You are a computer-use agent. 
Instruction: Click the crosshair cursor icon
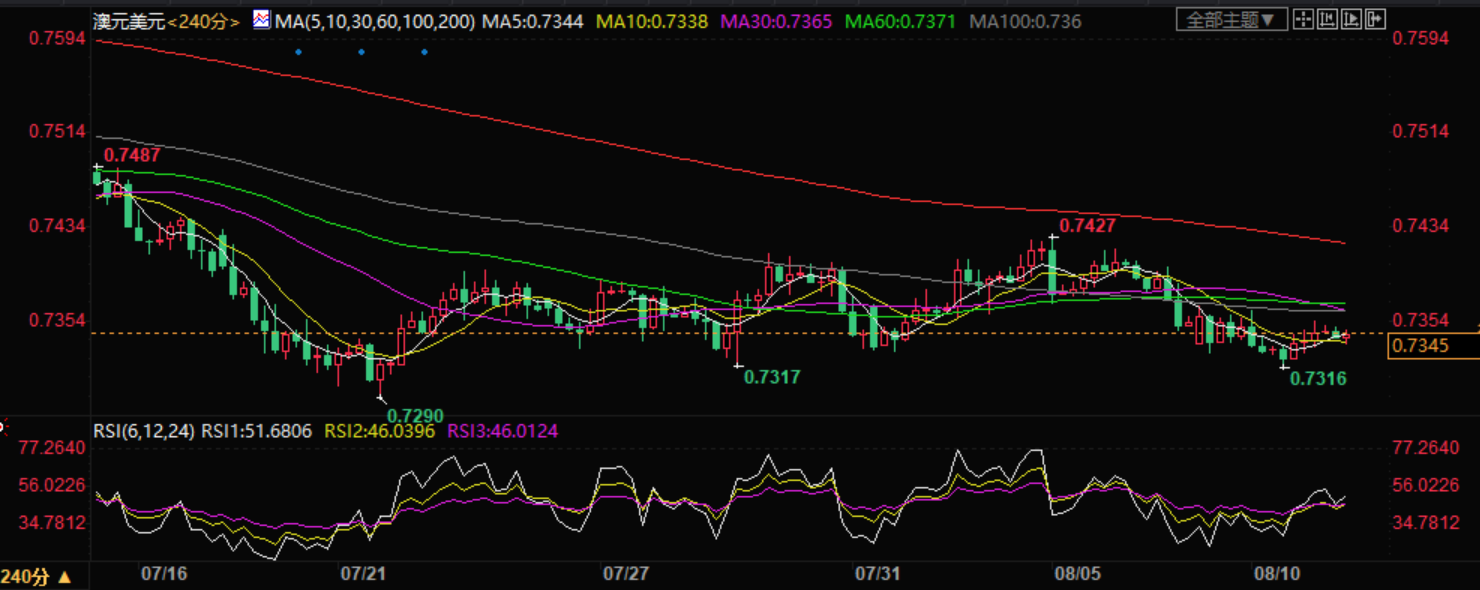[x=1302, y=19]
